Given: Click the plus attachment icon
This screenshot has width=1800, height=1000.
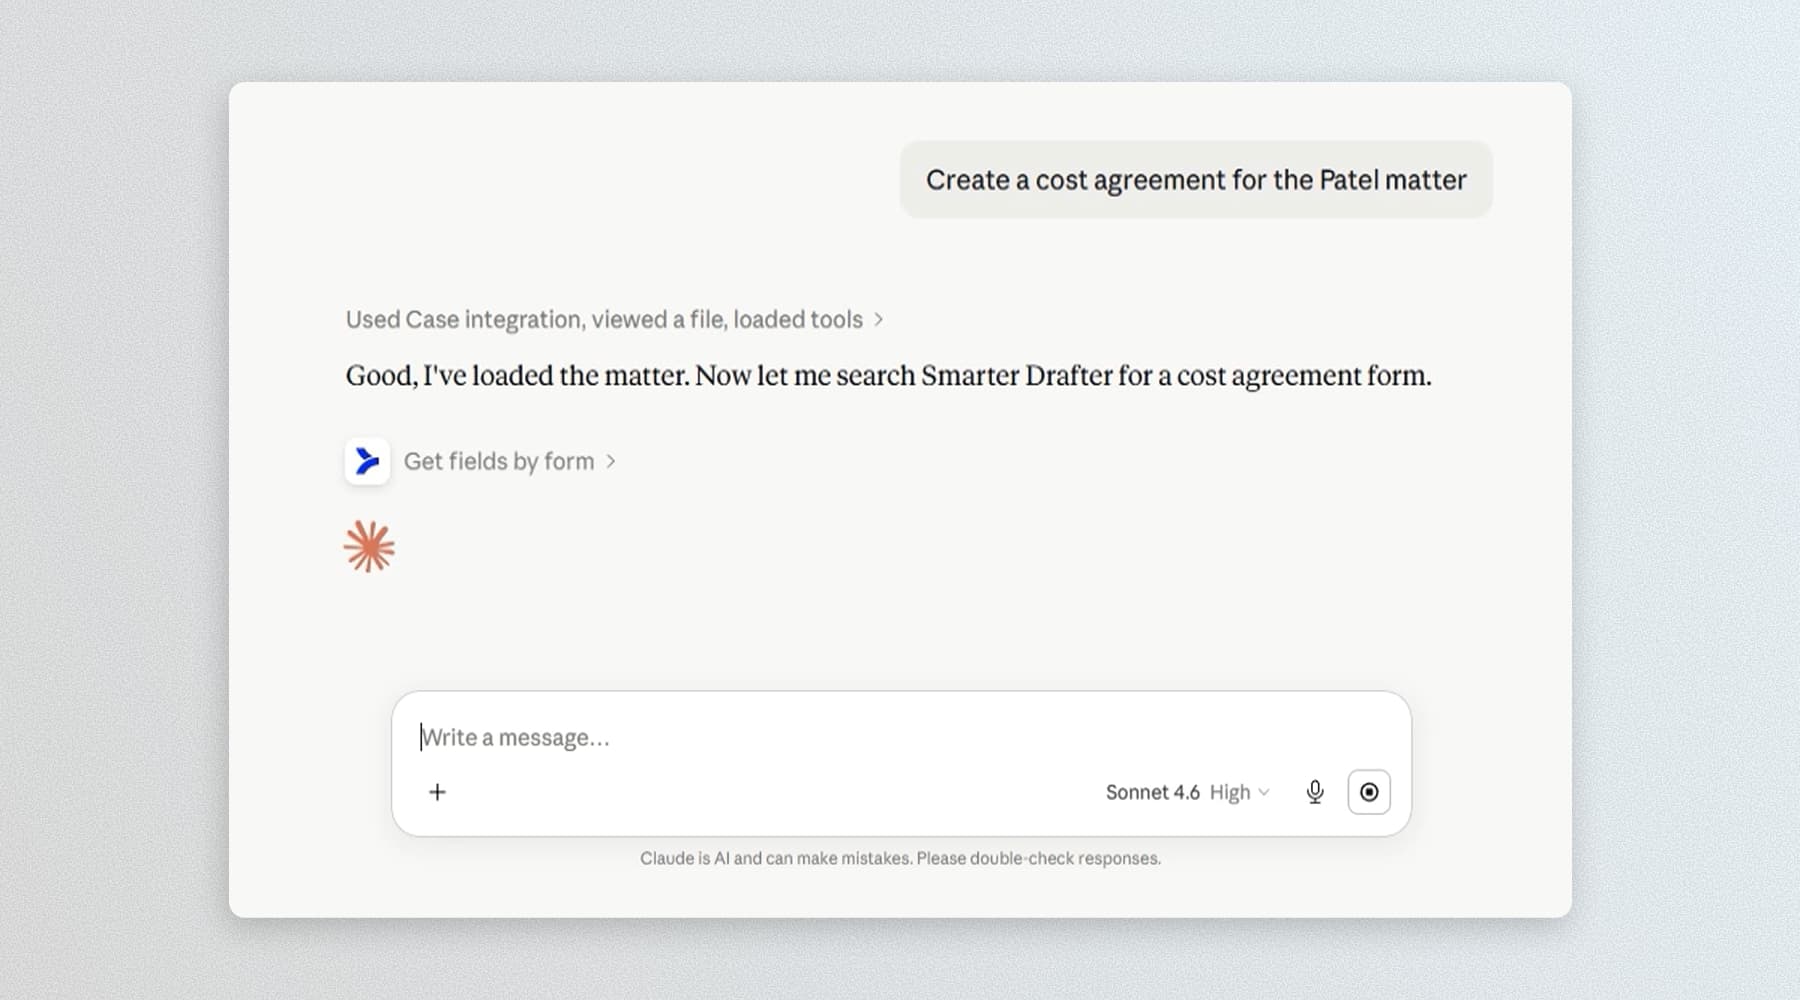Looking at the screenshot, I should point(437,792).
